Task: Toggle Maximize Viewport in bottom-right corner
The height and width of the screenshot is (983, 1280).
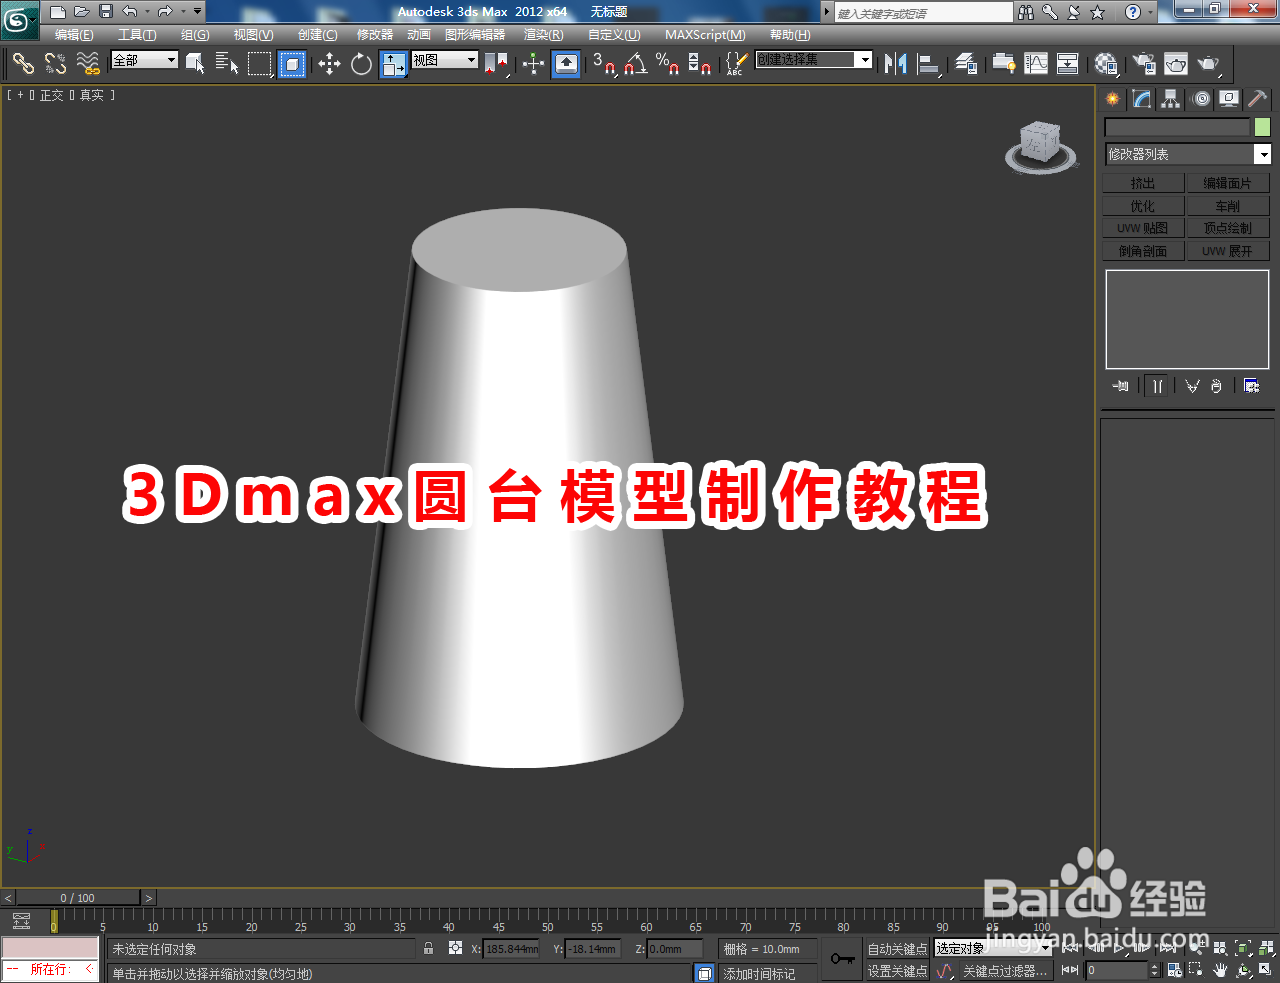Action: point(1266,972)
